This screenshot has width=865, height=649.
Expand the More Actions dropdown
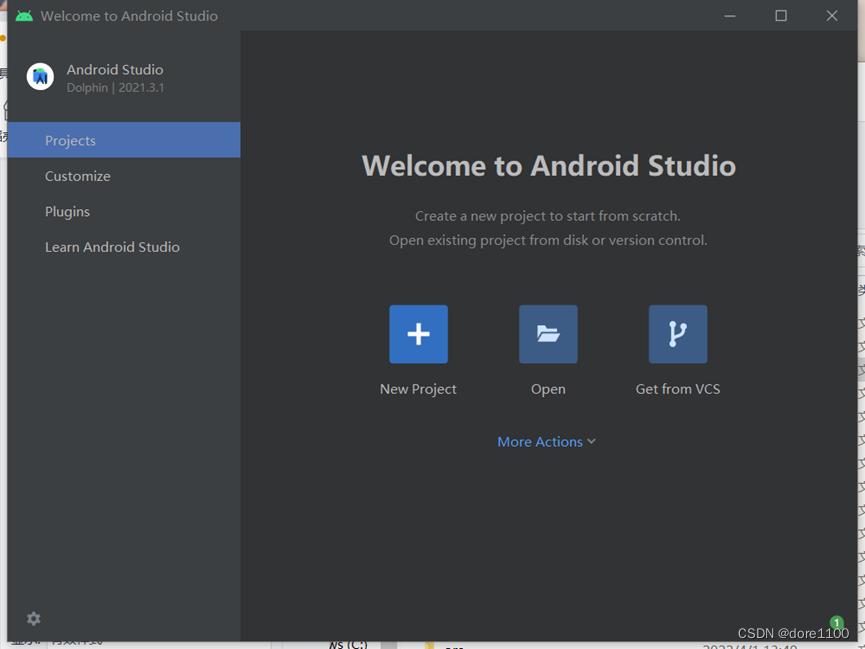[x=546, y=441]
